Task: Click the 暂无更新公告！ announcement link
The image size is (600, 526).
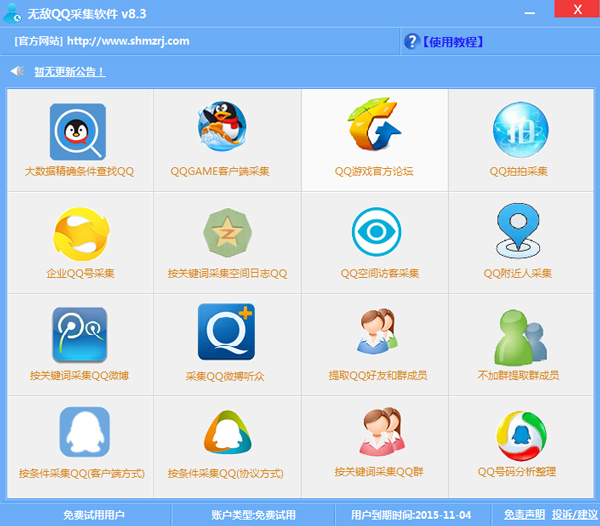Action: coord(70,72)
